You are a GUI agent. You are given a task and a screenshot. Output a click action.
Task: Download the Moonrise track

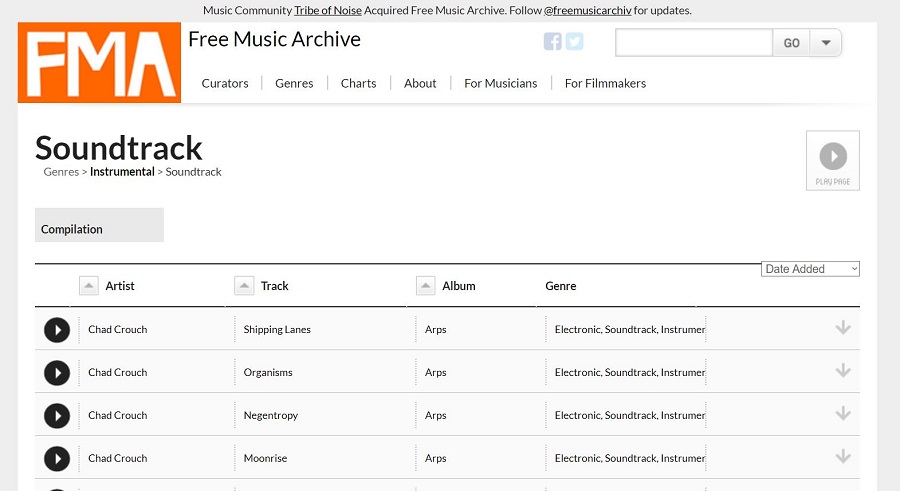click(x=843, y=457)
